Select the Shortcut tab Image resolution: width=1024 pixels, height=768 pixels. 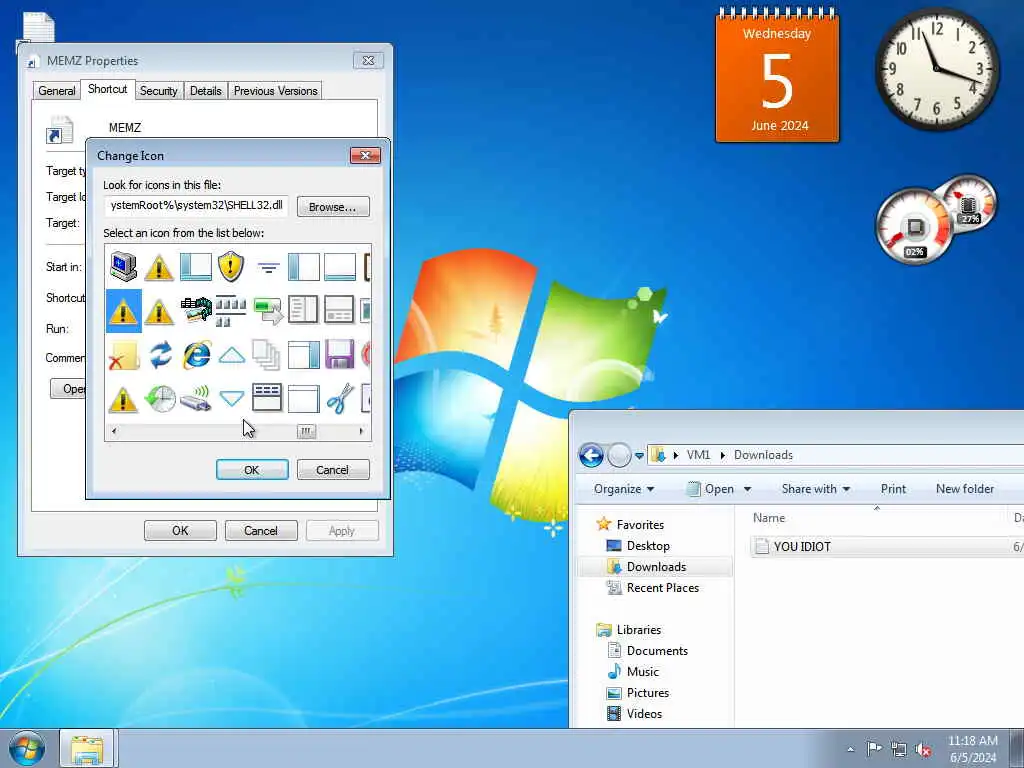[108, 89]
